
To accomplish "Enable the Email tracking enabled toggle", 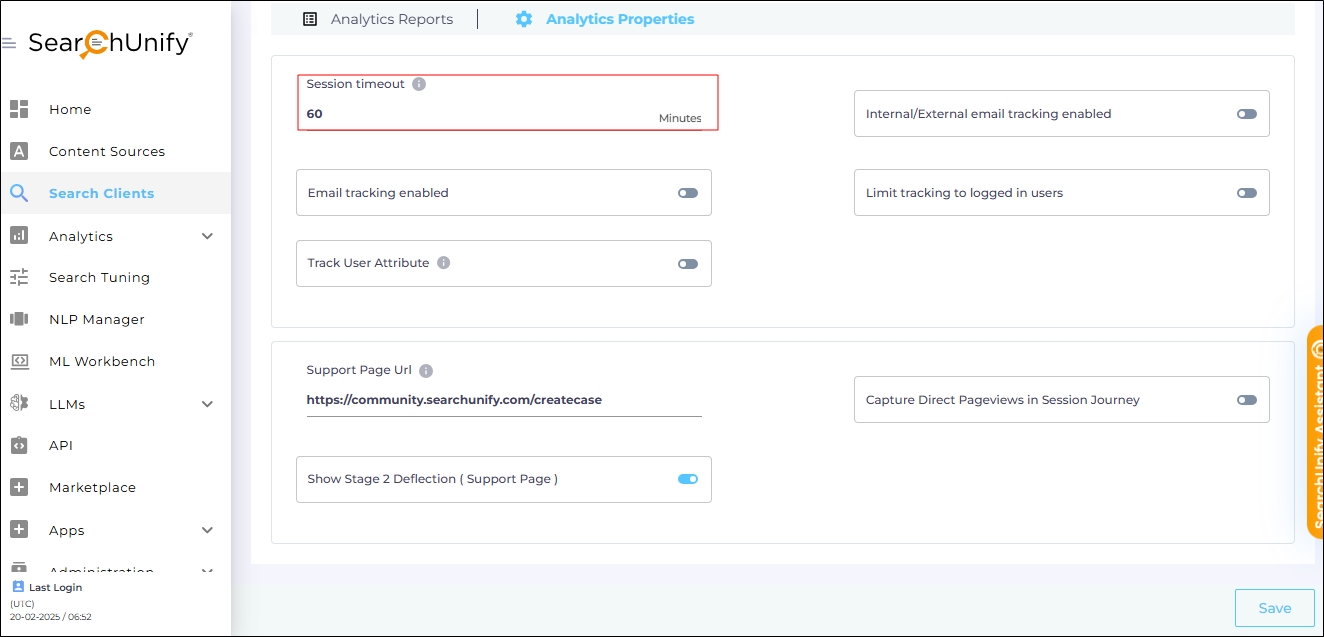I will point(688,193).
